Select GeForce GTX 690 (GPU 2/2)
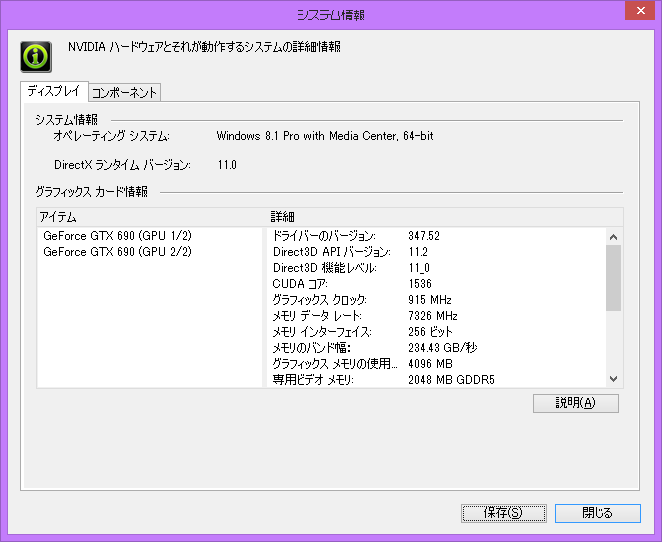 point(117,252)
